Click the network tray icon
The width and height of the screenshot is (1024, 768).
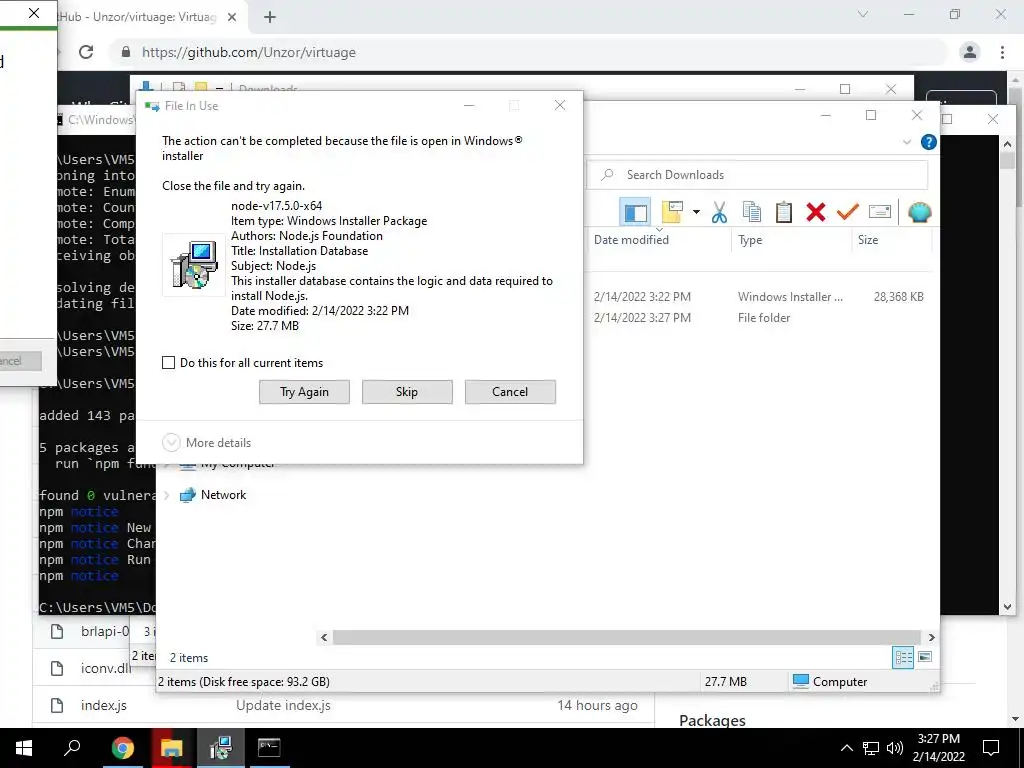pyautogui.click(x=871, y=748)
